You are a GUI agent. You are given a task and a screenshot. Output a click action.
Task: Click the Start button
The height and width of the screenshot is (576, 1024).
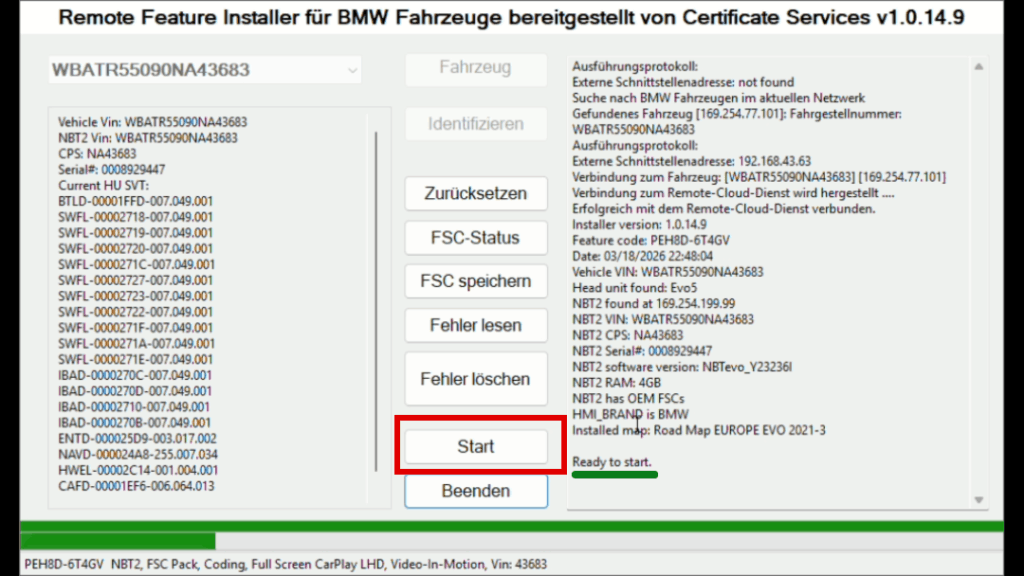(476, 445)
